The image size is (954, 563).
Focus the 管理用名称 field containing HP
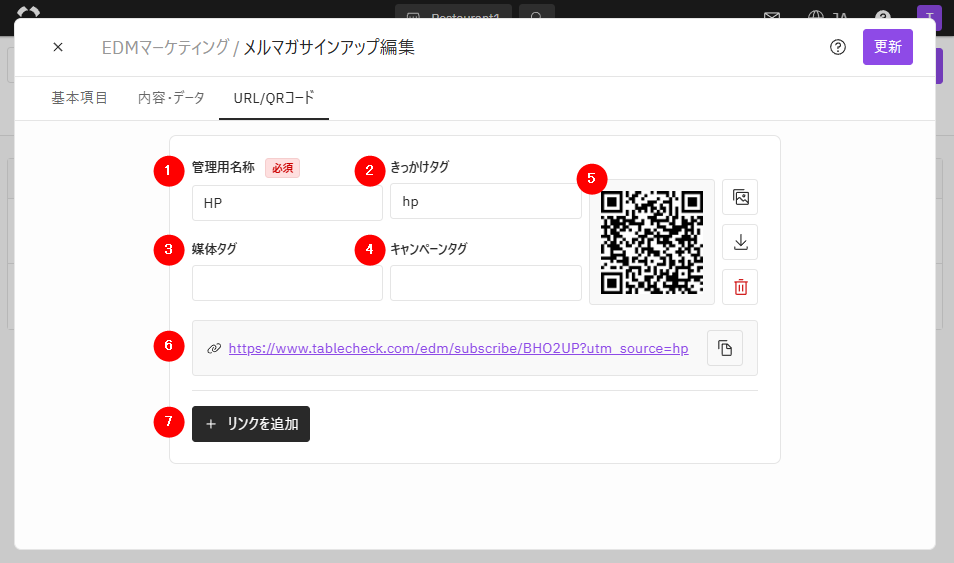click(x=287, y=203)
